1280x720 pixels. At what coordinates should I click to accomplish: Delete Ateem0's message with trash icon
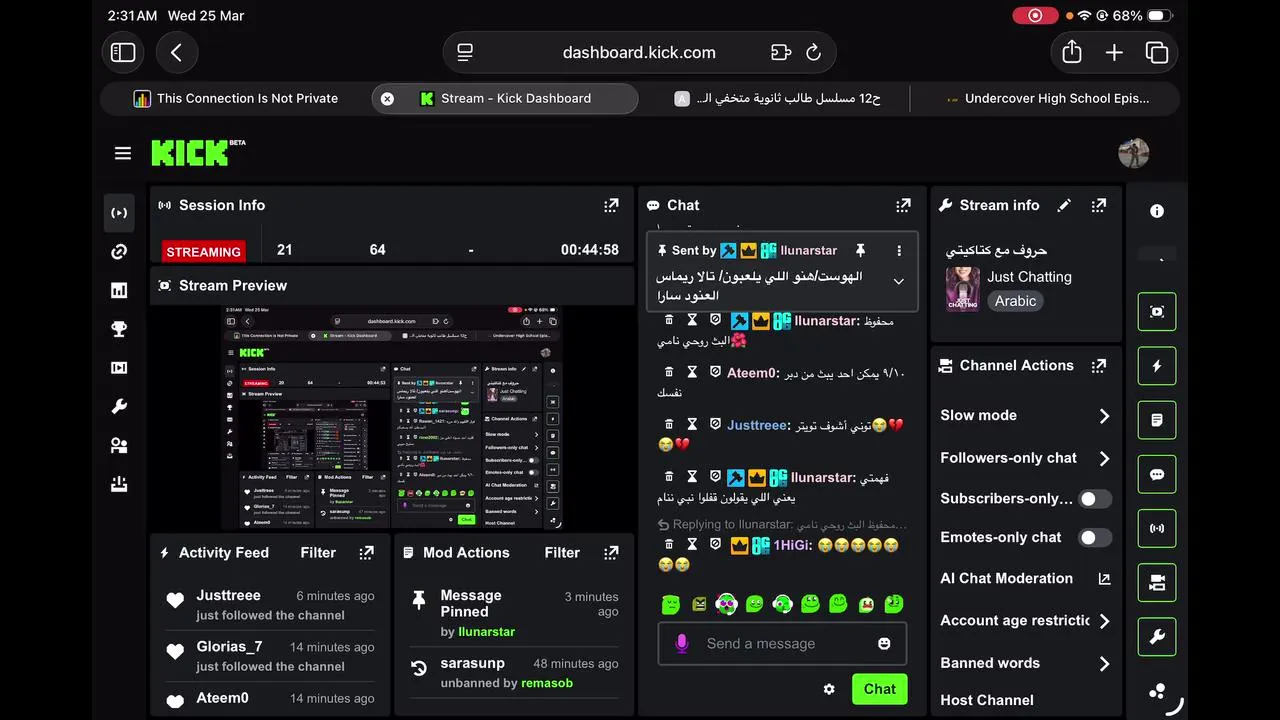[669, 373]
